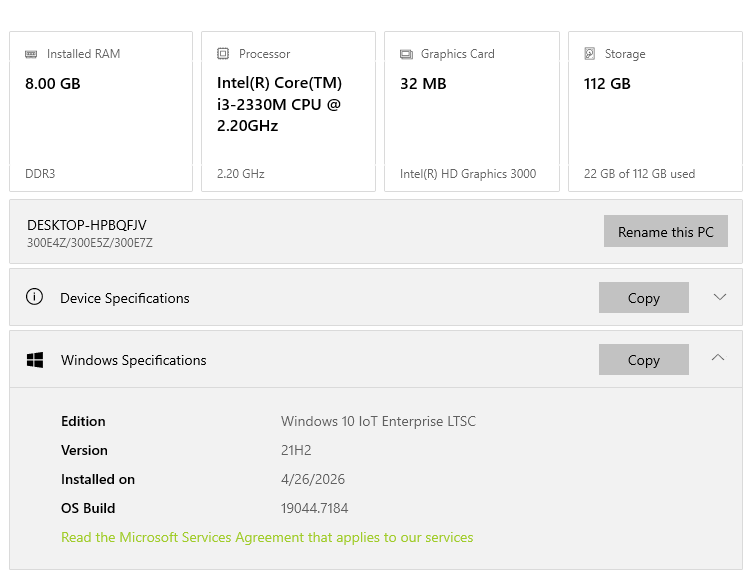Select the 112 GB storage value

tap(607, 84)
